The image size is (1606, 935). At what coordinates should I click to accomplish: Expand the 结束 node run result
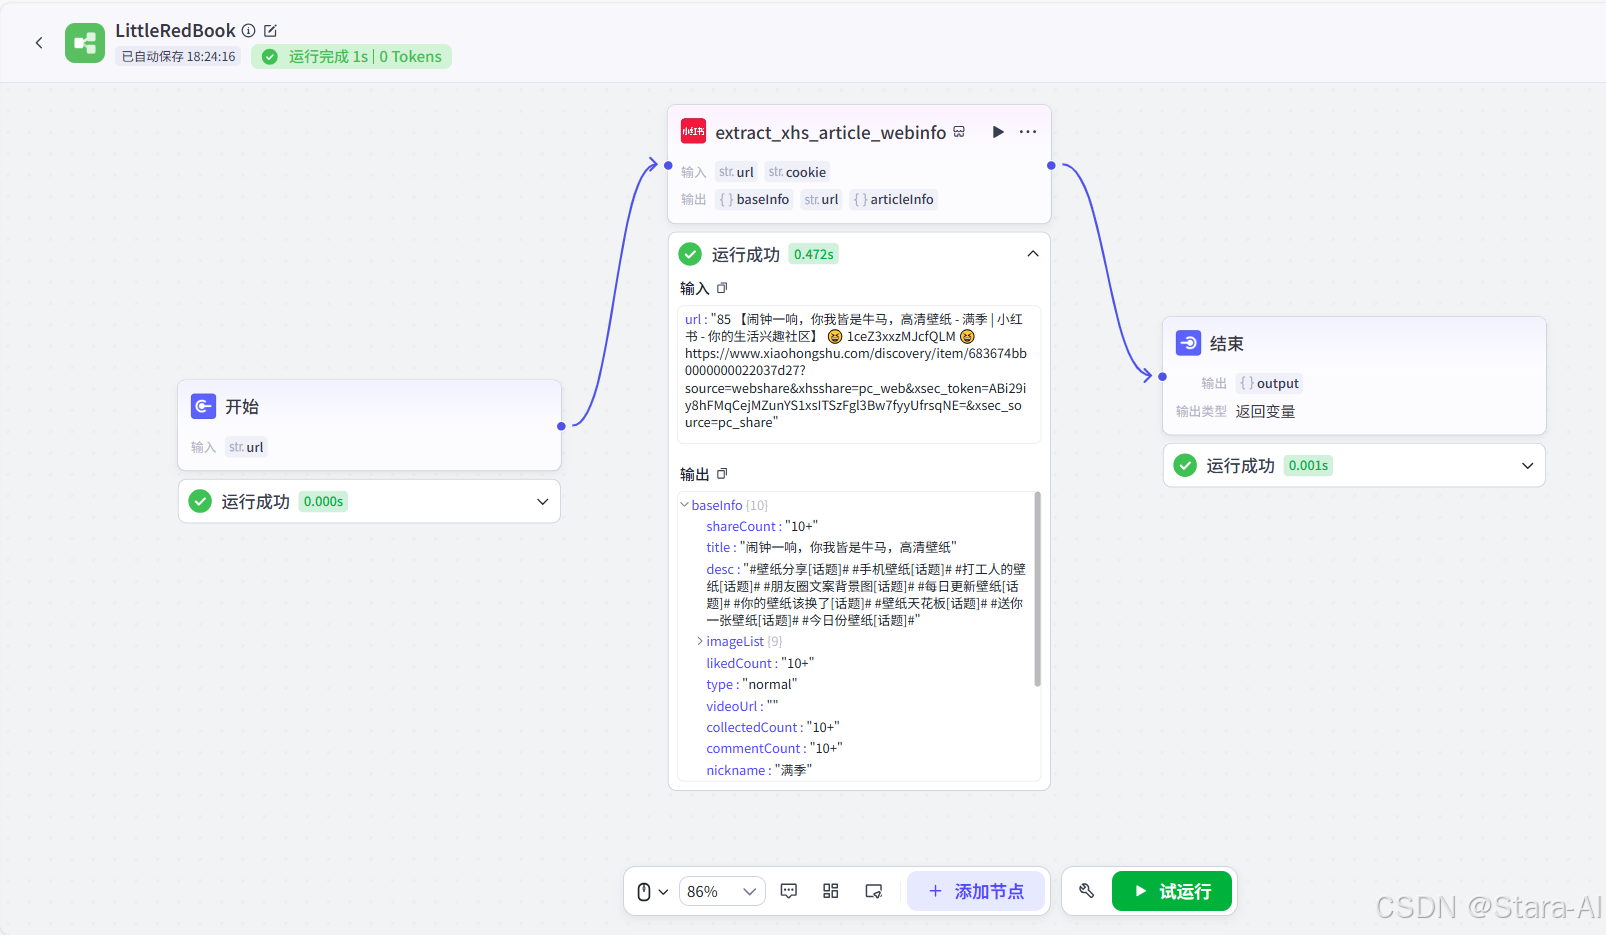point(1528,466)
